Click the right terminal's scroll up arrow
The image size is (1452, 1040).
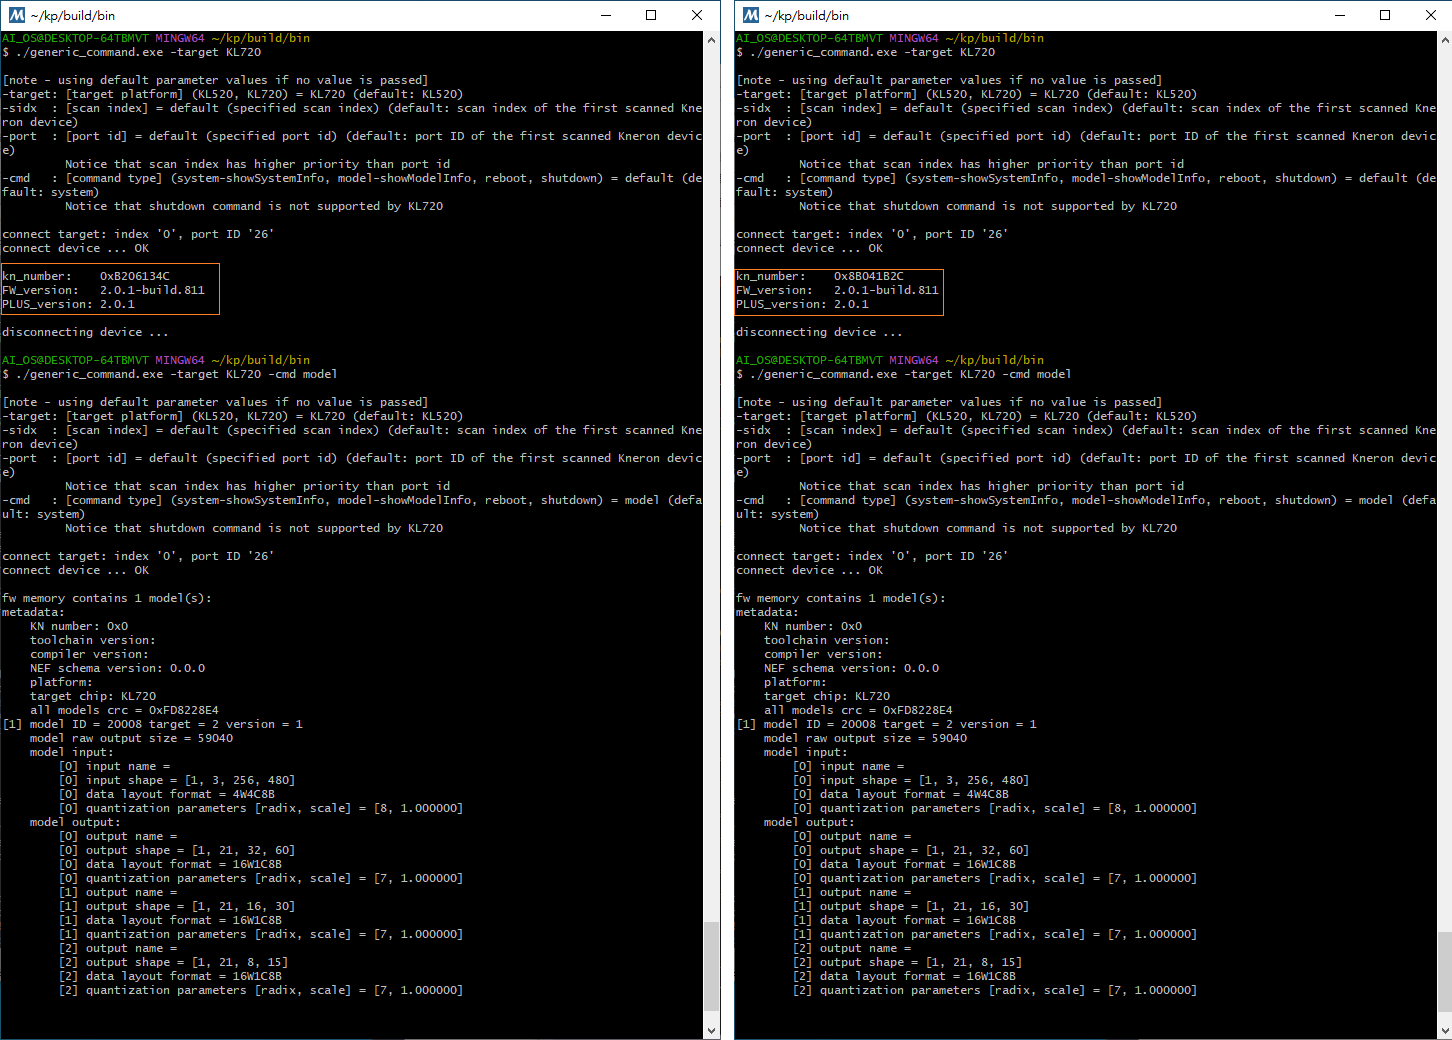(x=1445, y=40)
